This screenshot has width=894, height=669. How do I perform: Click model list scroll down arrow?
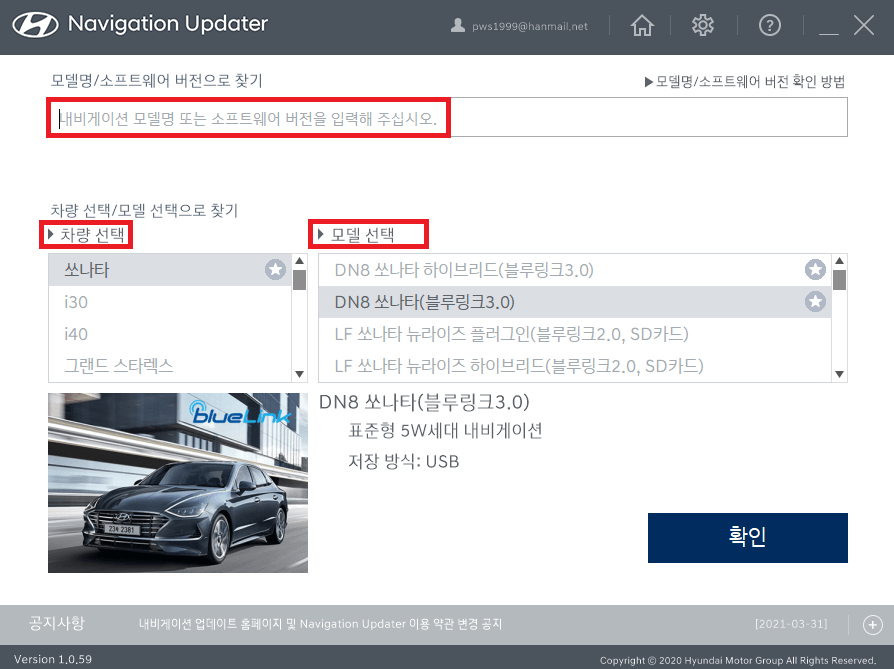(x=839, y=375)
